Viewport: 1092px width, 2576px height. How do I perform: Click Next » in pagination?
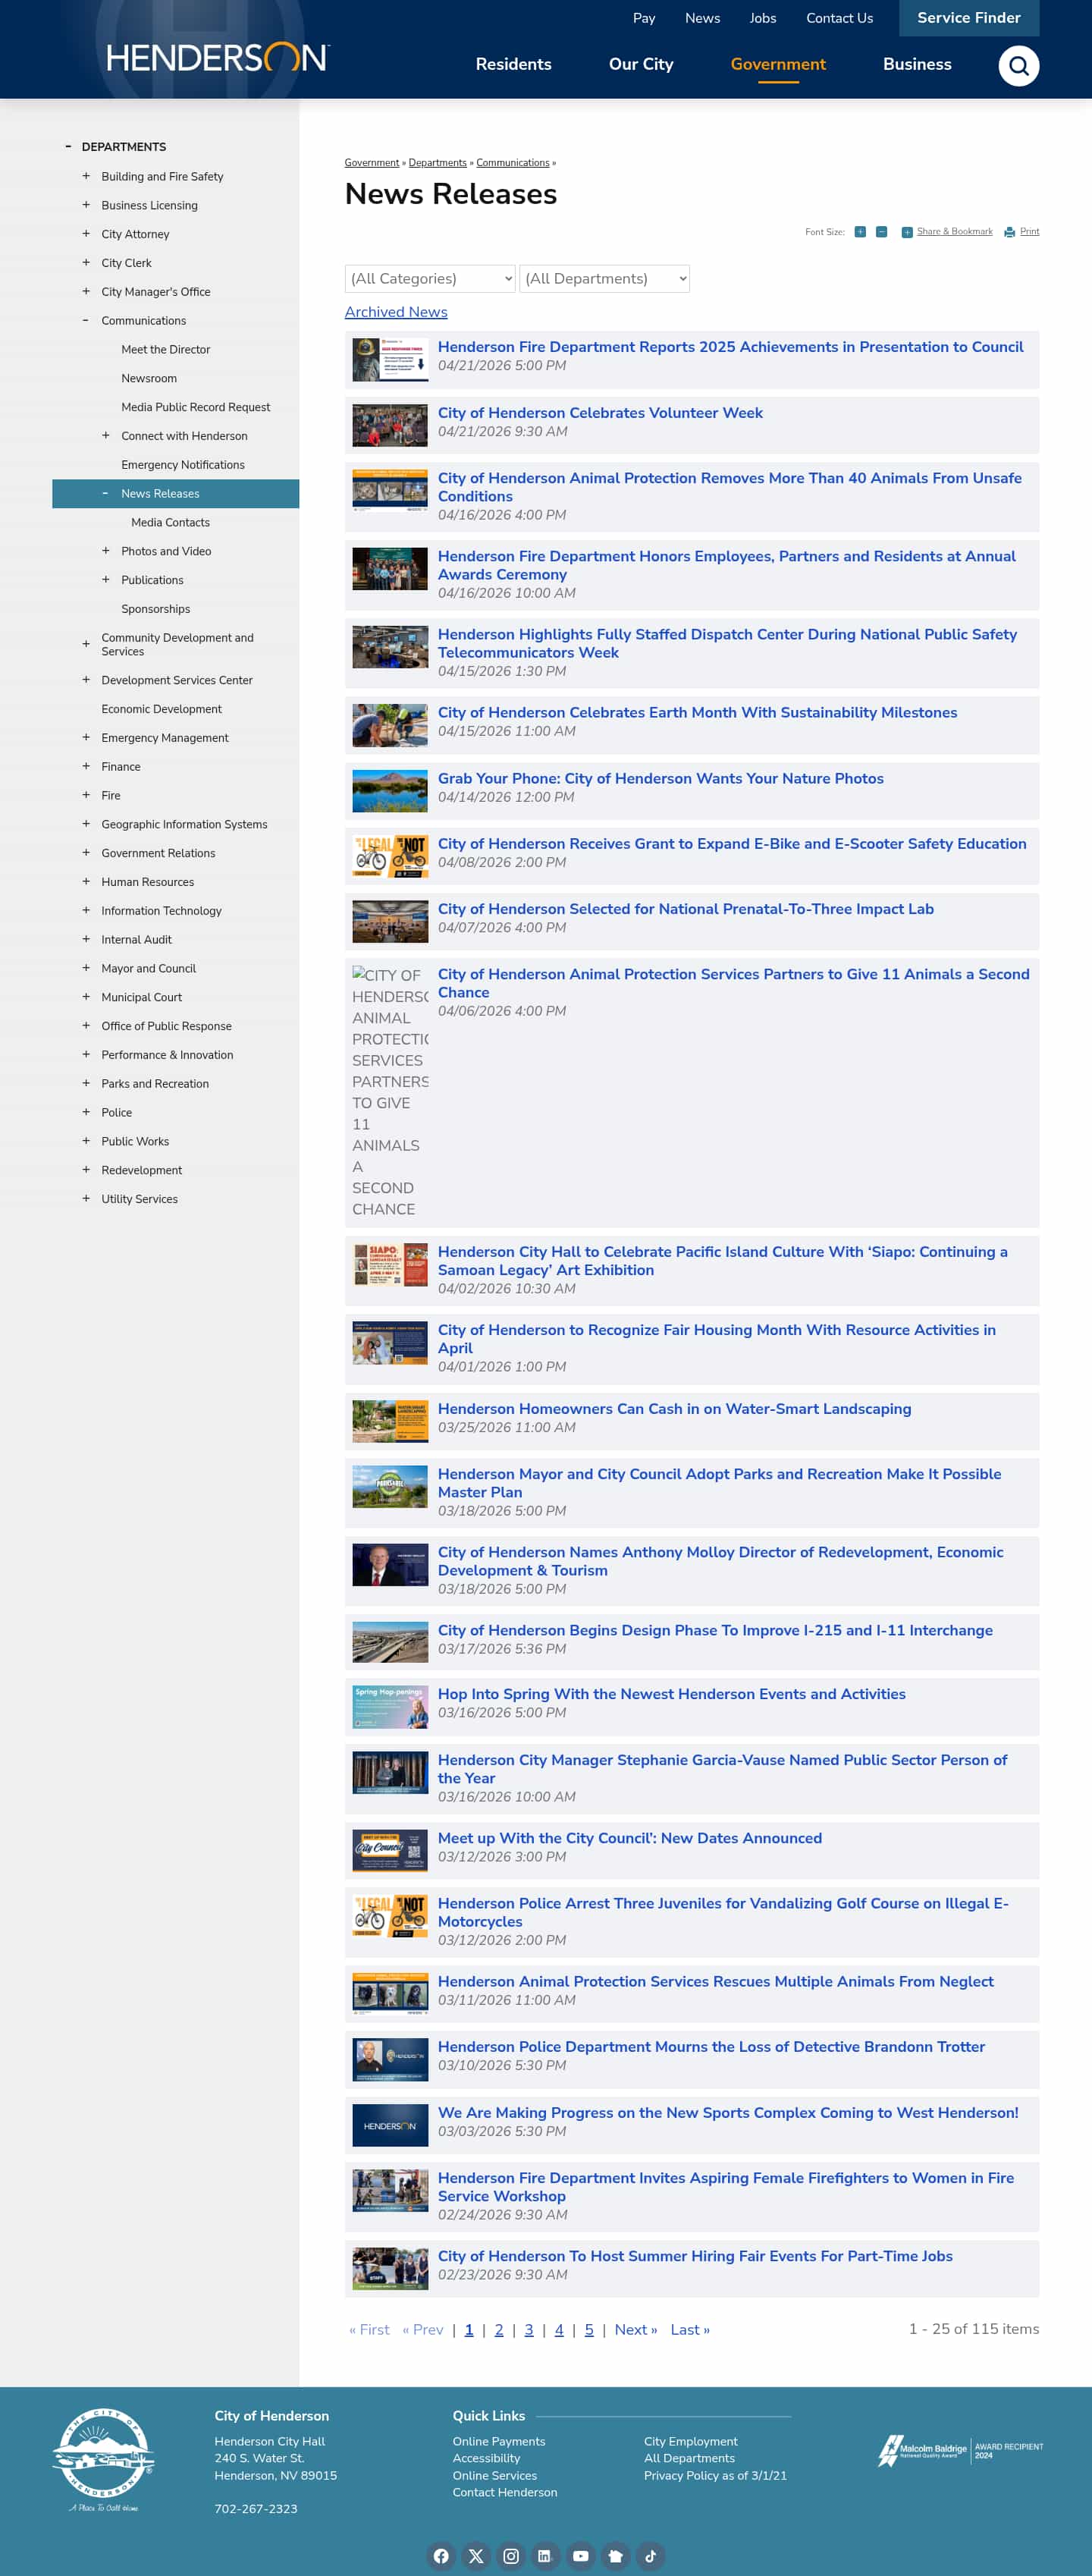point(636,2329)
